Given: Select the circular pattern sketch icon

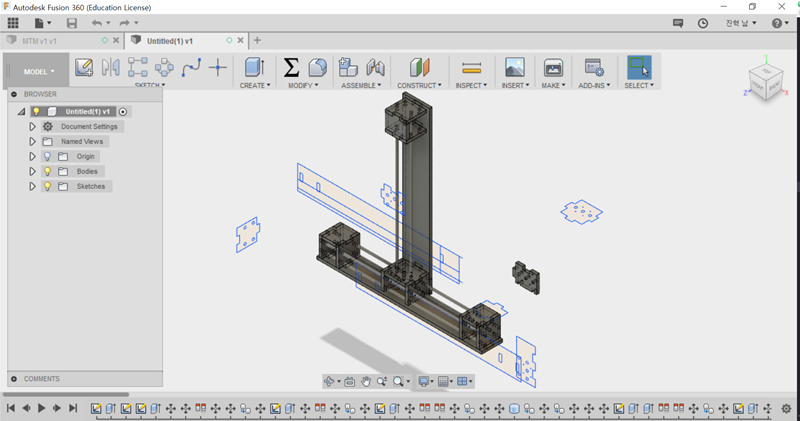Looking at the screenshot, I should [x=164, y=67].
